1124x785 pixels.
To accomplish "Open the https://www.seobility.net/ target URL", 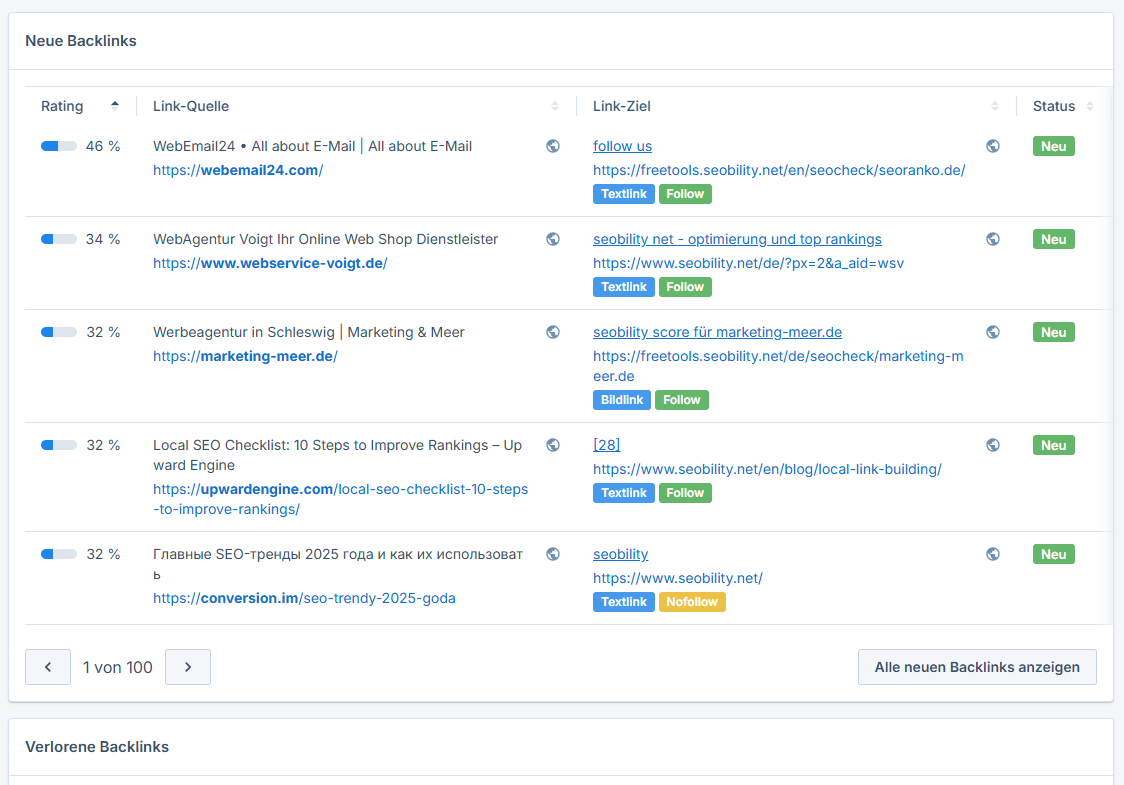I will click(677, 579).
